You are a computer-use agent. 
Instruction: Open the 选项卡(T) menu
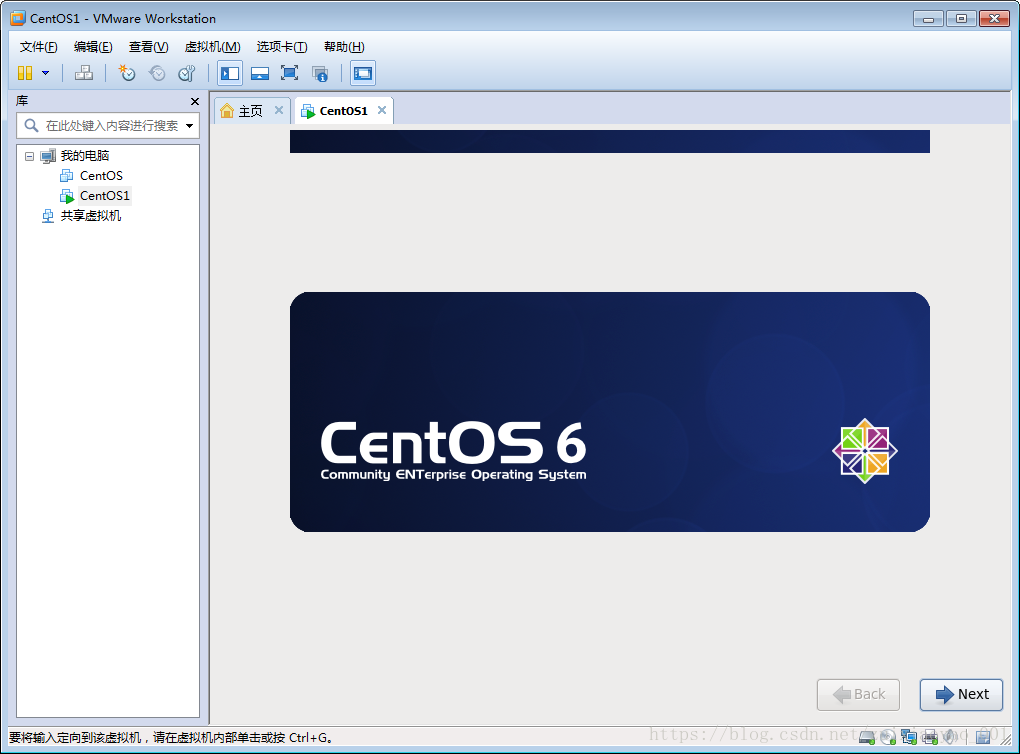[x=282, y=47]
